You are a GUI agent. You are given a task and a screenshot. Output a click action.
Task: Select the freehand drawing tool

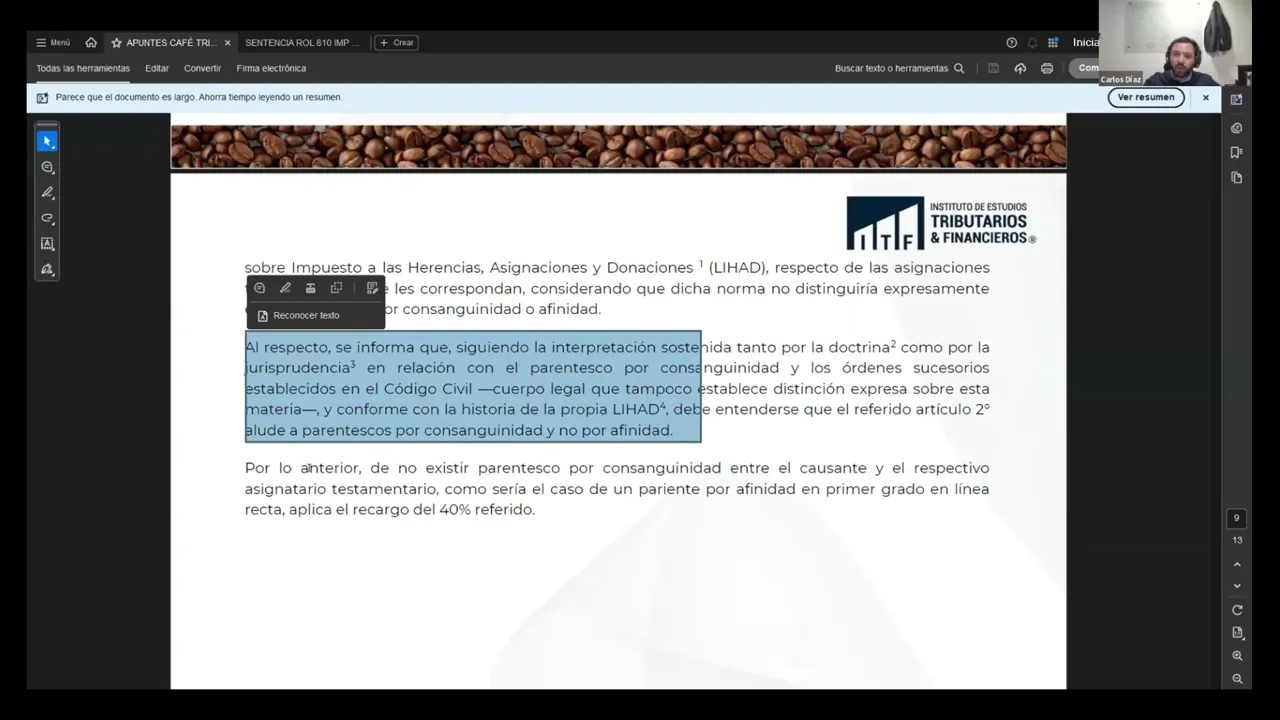[x=47, y=218]
